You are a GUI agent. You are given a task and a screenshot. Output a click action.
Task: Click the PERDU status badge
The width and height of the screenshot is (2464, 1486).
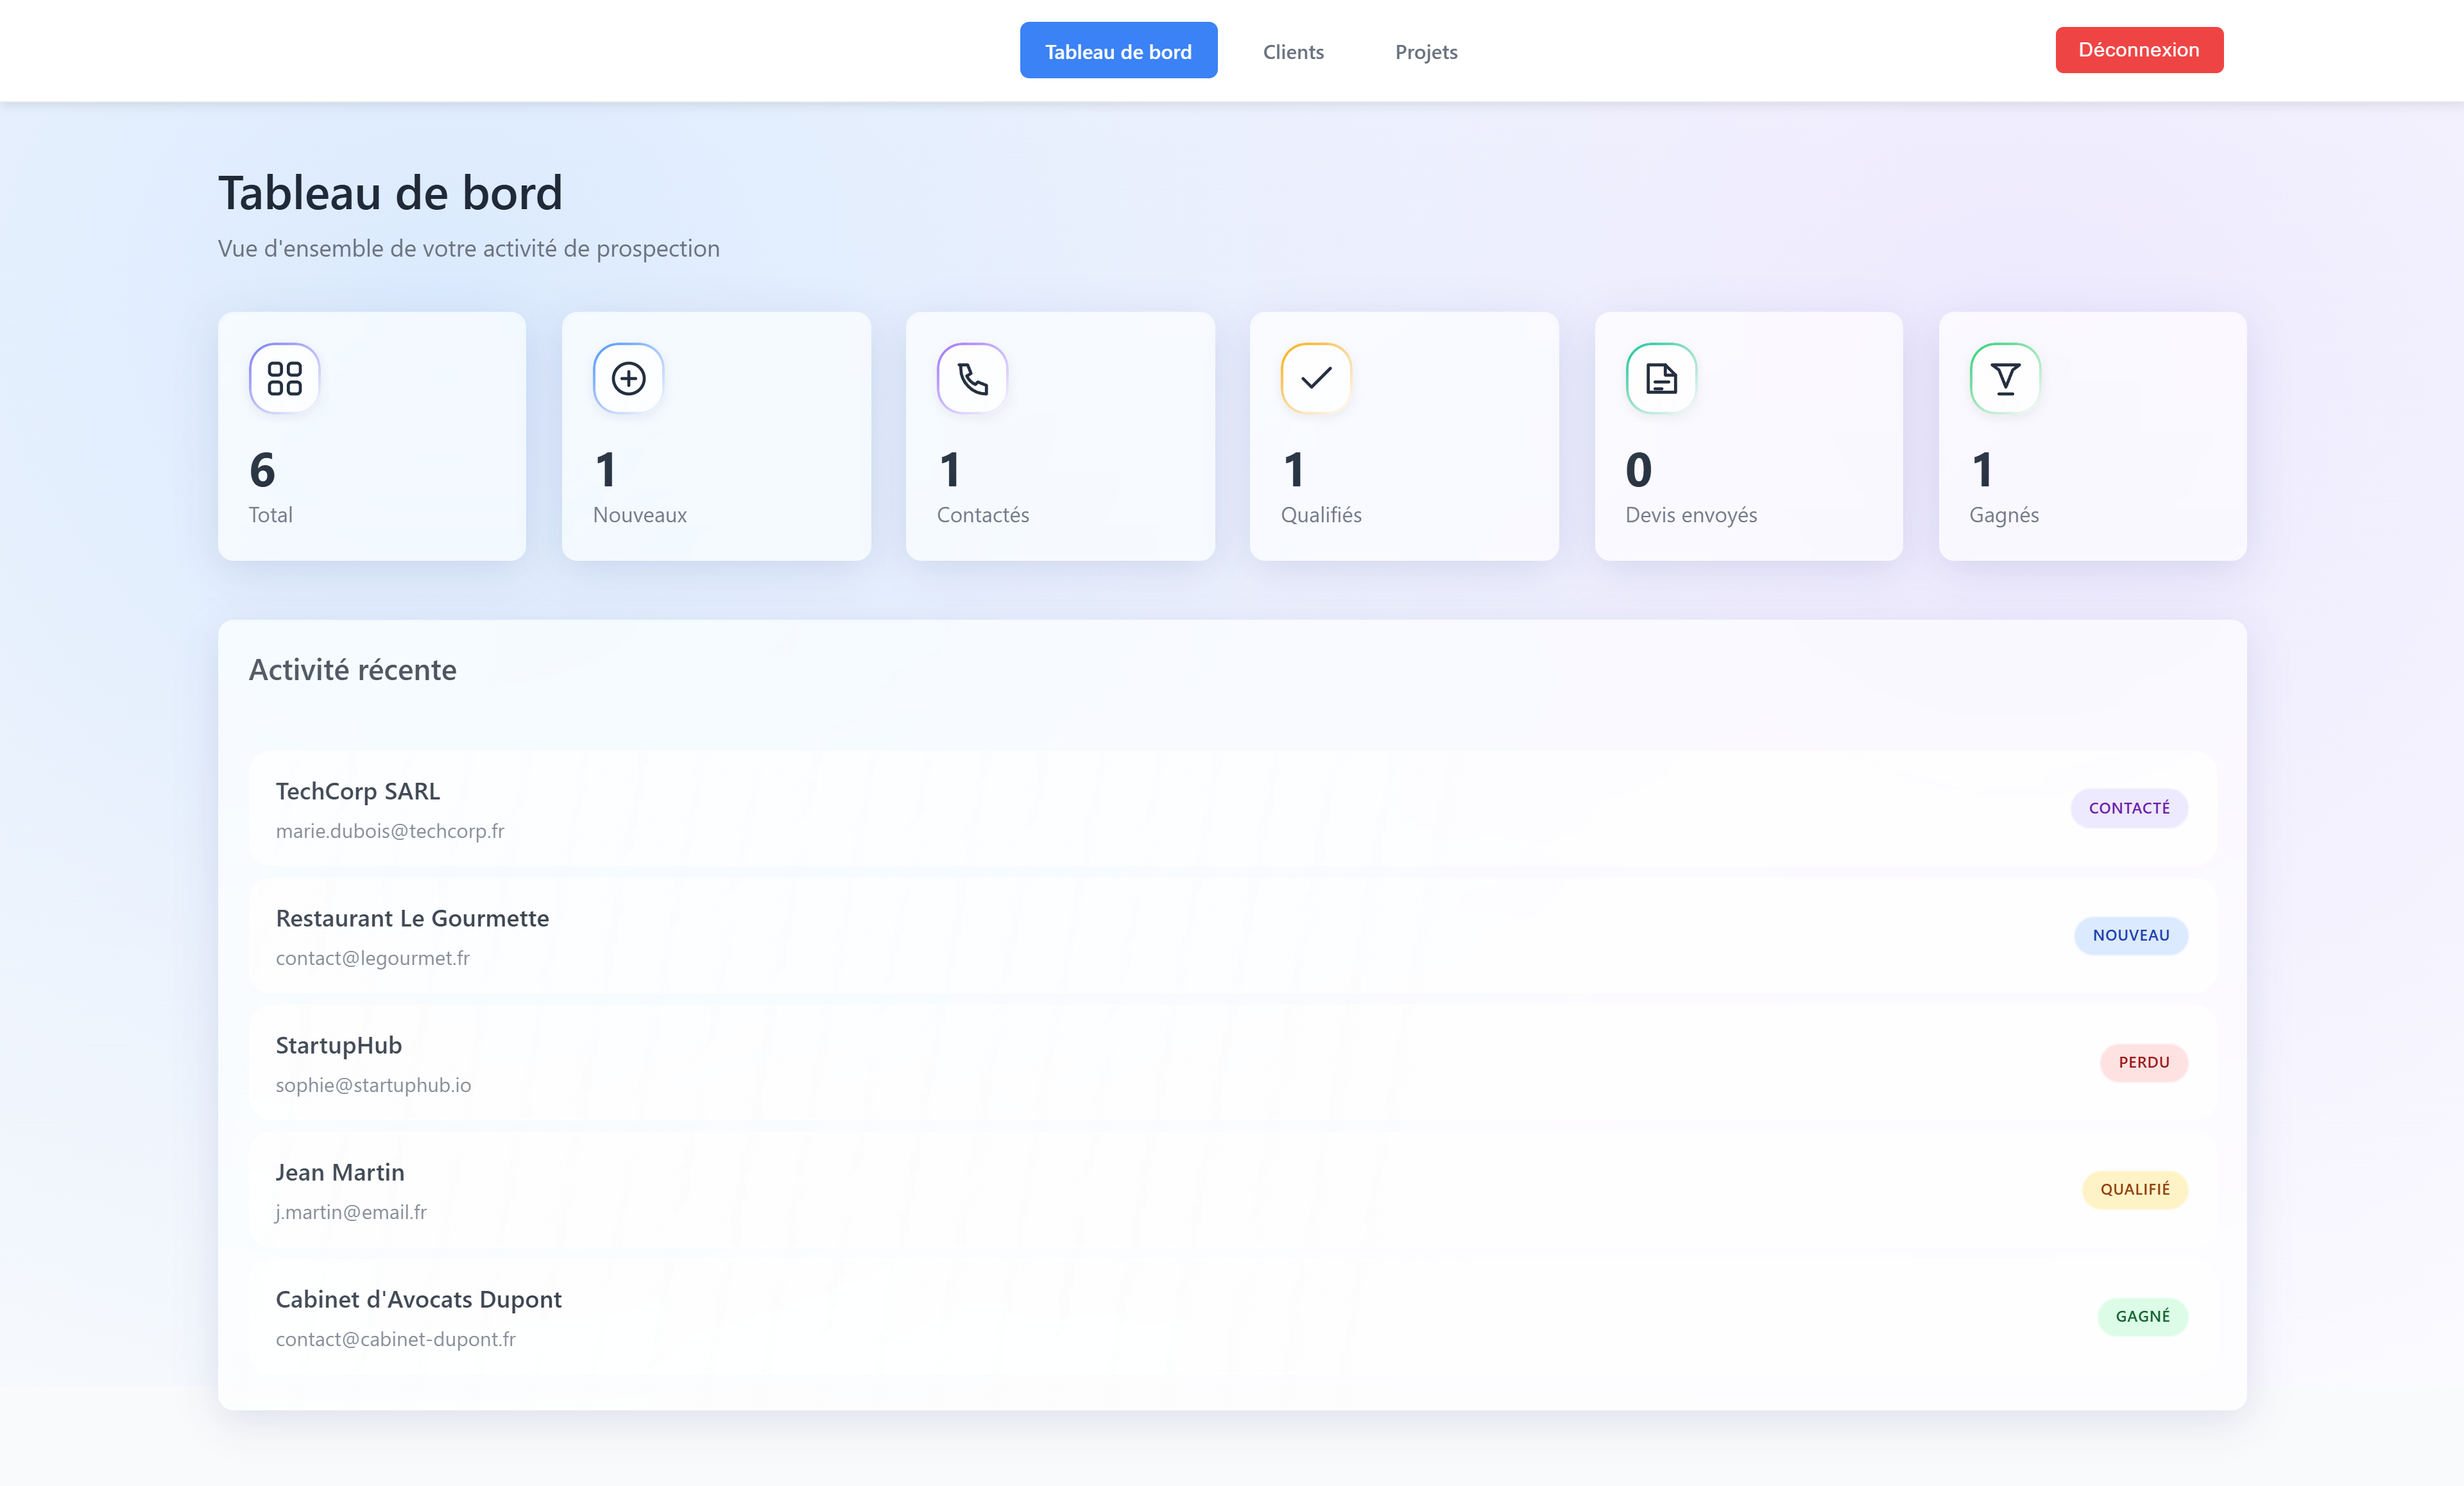(x=2144, y=1062)
